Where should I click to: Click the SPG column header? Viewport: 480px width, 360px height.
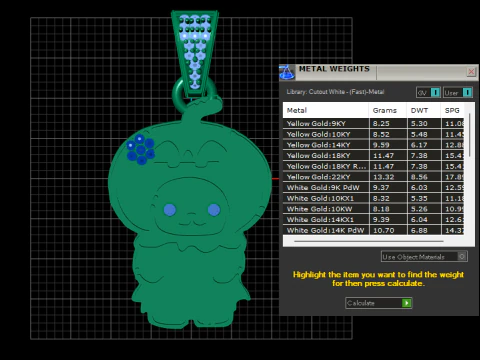pyautogui.click(x=452, y=110)
